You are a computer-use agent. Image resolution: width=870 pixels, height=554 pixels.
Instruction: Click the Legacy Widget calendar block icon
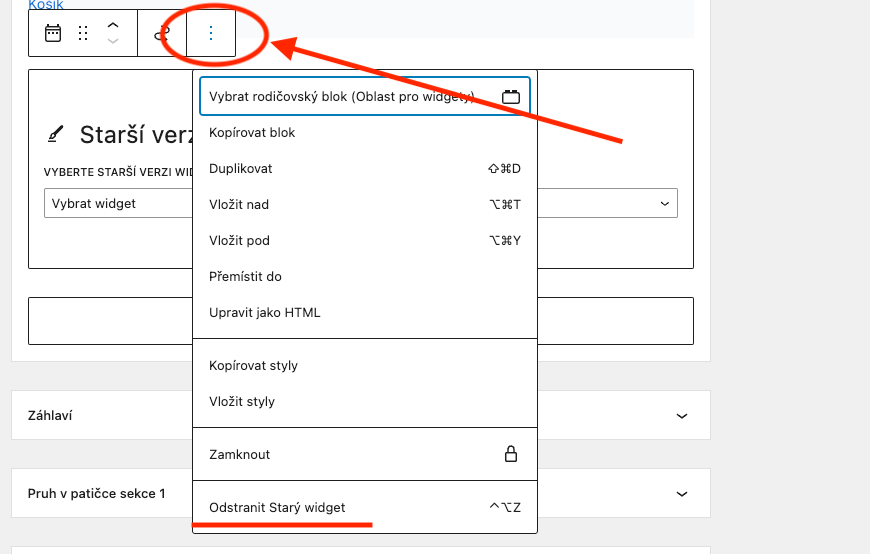(x=53, y=33)
